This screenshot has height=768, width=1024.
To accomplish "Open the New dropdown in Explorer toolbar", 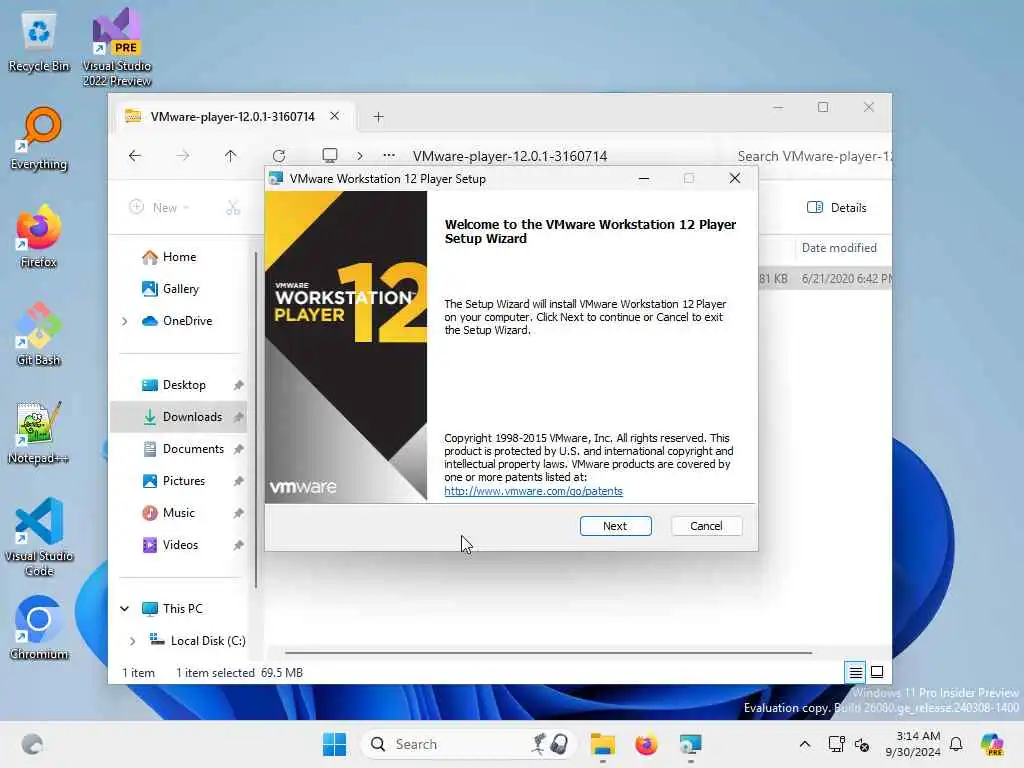I will (160, 207).
